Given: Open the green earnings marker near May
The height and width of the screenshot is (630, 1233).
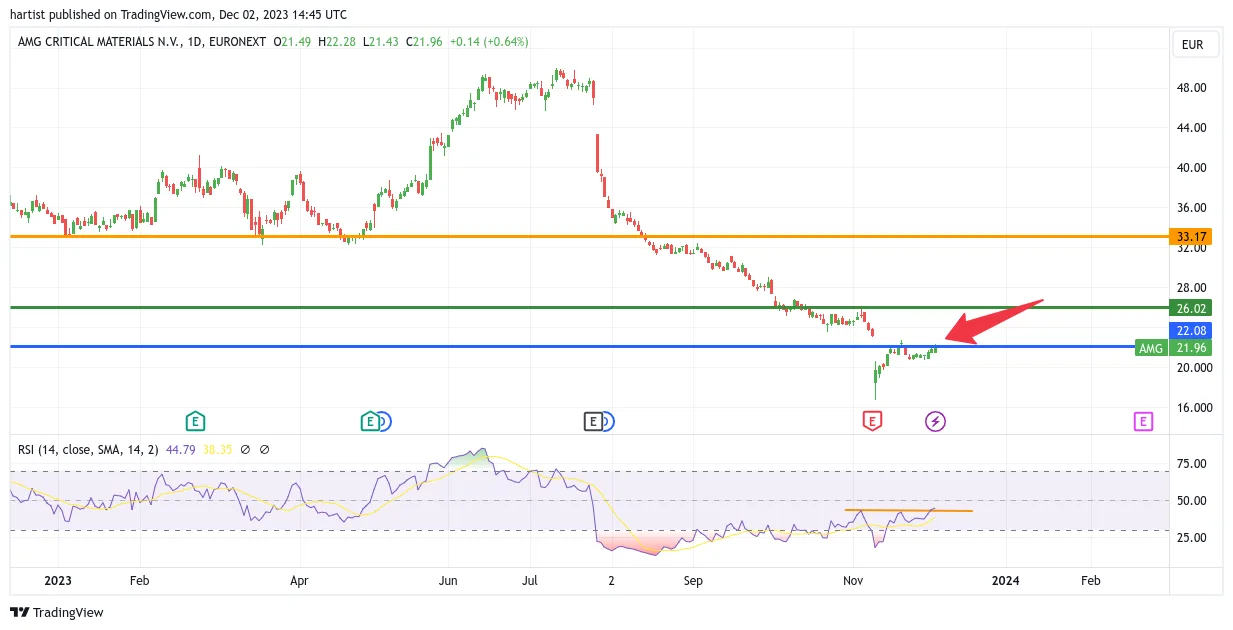Looking at the screenshot, I should (371, 421).
